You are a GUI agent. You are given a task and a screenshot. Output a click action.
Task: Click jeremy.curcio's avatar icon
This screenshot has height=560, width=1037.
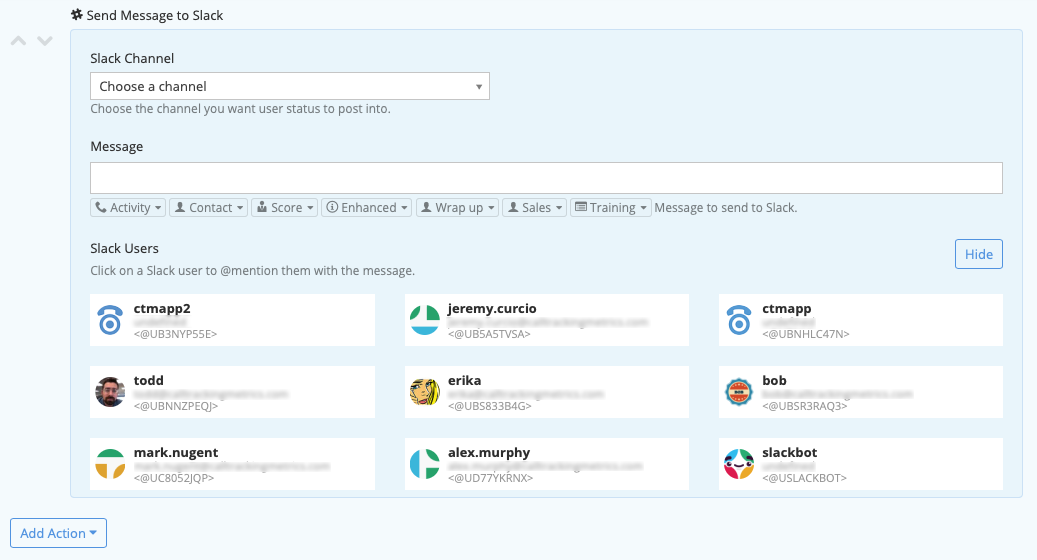coord(425,320)
